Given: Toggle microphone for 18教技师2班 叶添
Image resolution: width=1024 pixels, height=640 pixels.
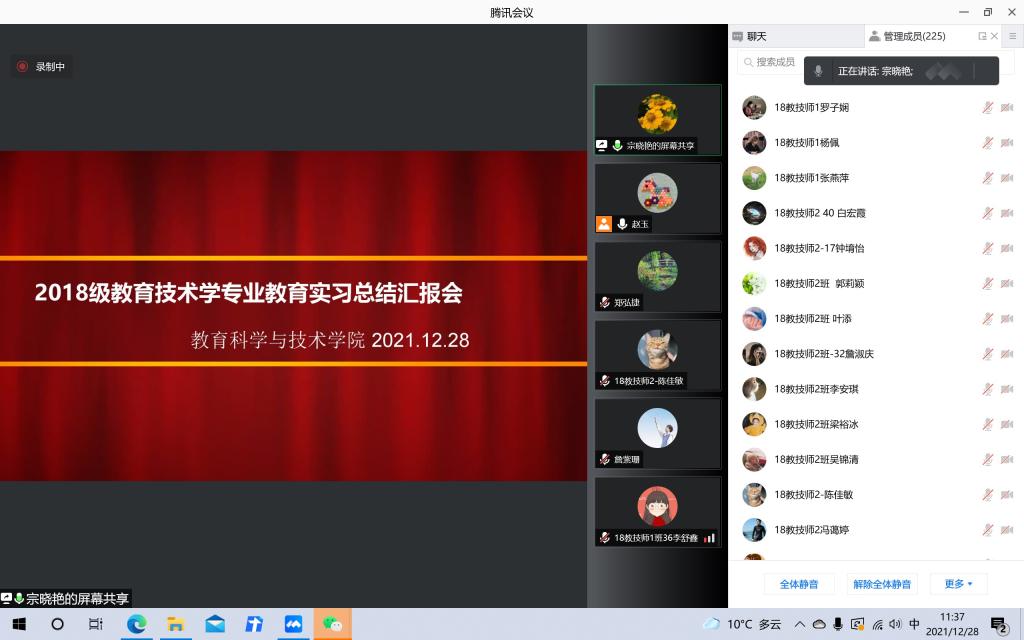Looking at the screenshot, I should coord(987,319).
